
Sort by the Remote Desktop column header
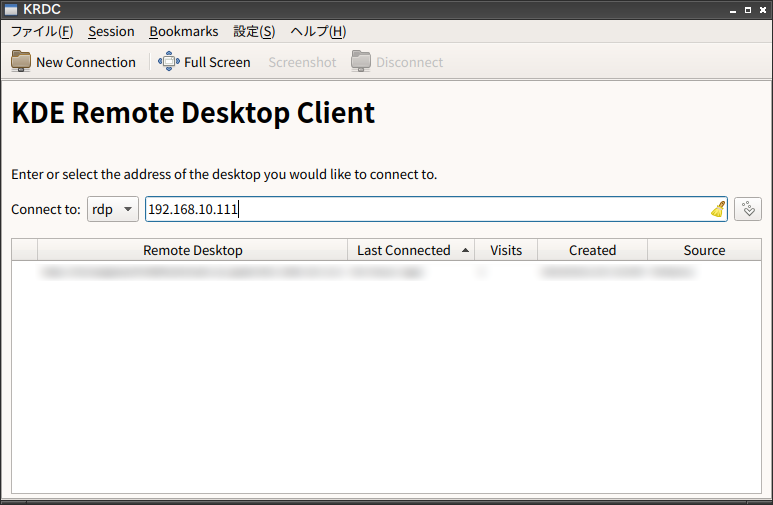point(193,250)
